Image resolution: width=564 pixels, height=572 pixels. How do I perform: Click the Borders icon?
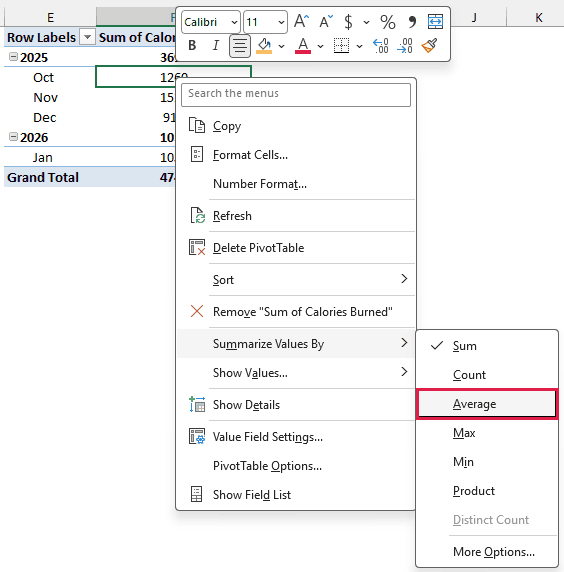coord(341,46)
